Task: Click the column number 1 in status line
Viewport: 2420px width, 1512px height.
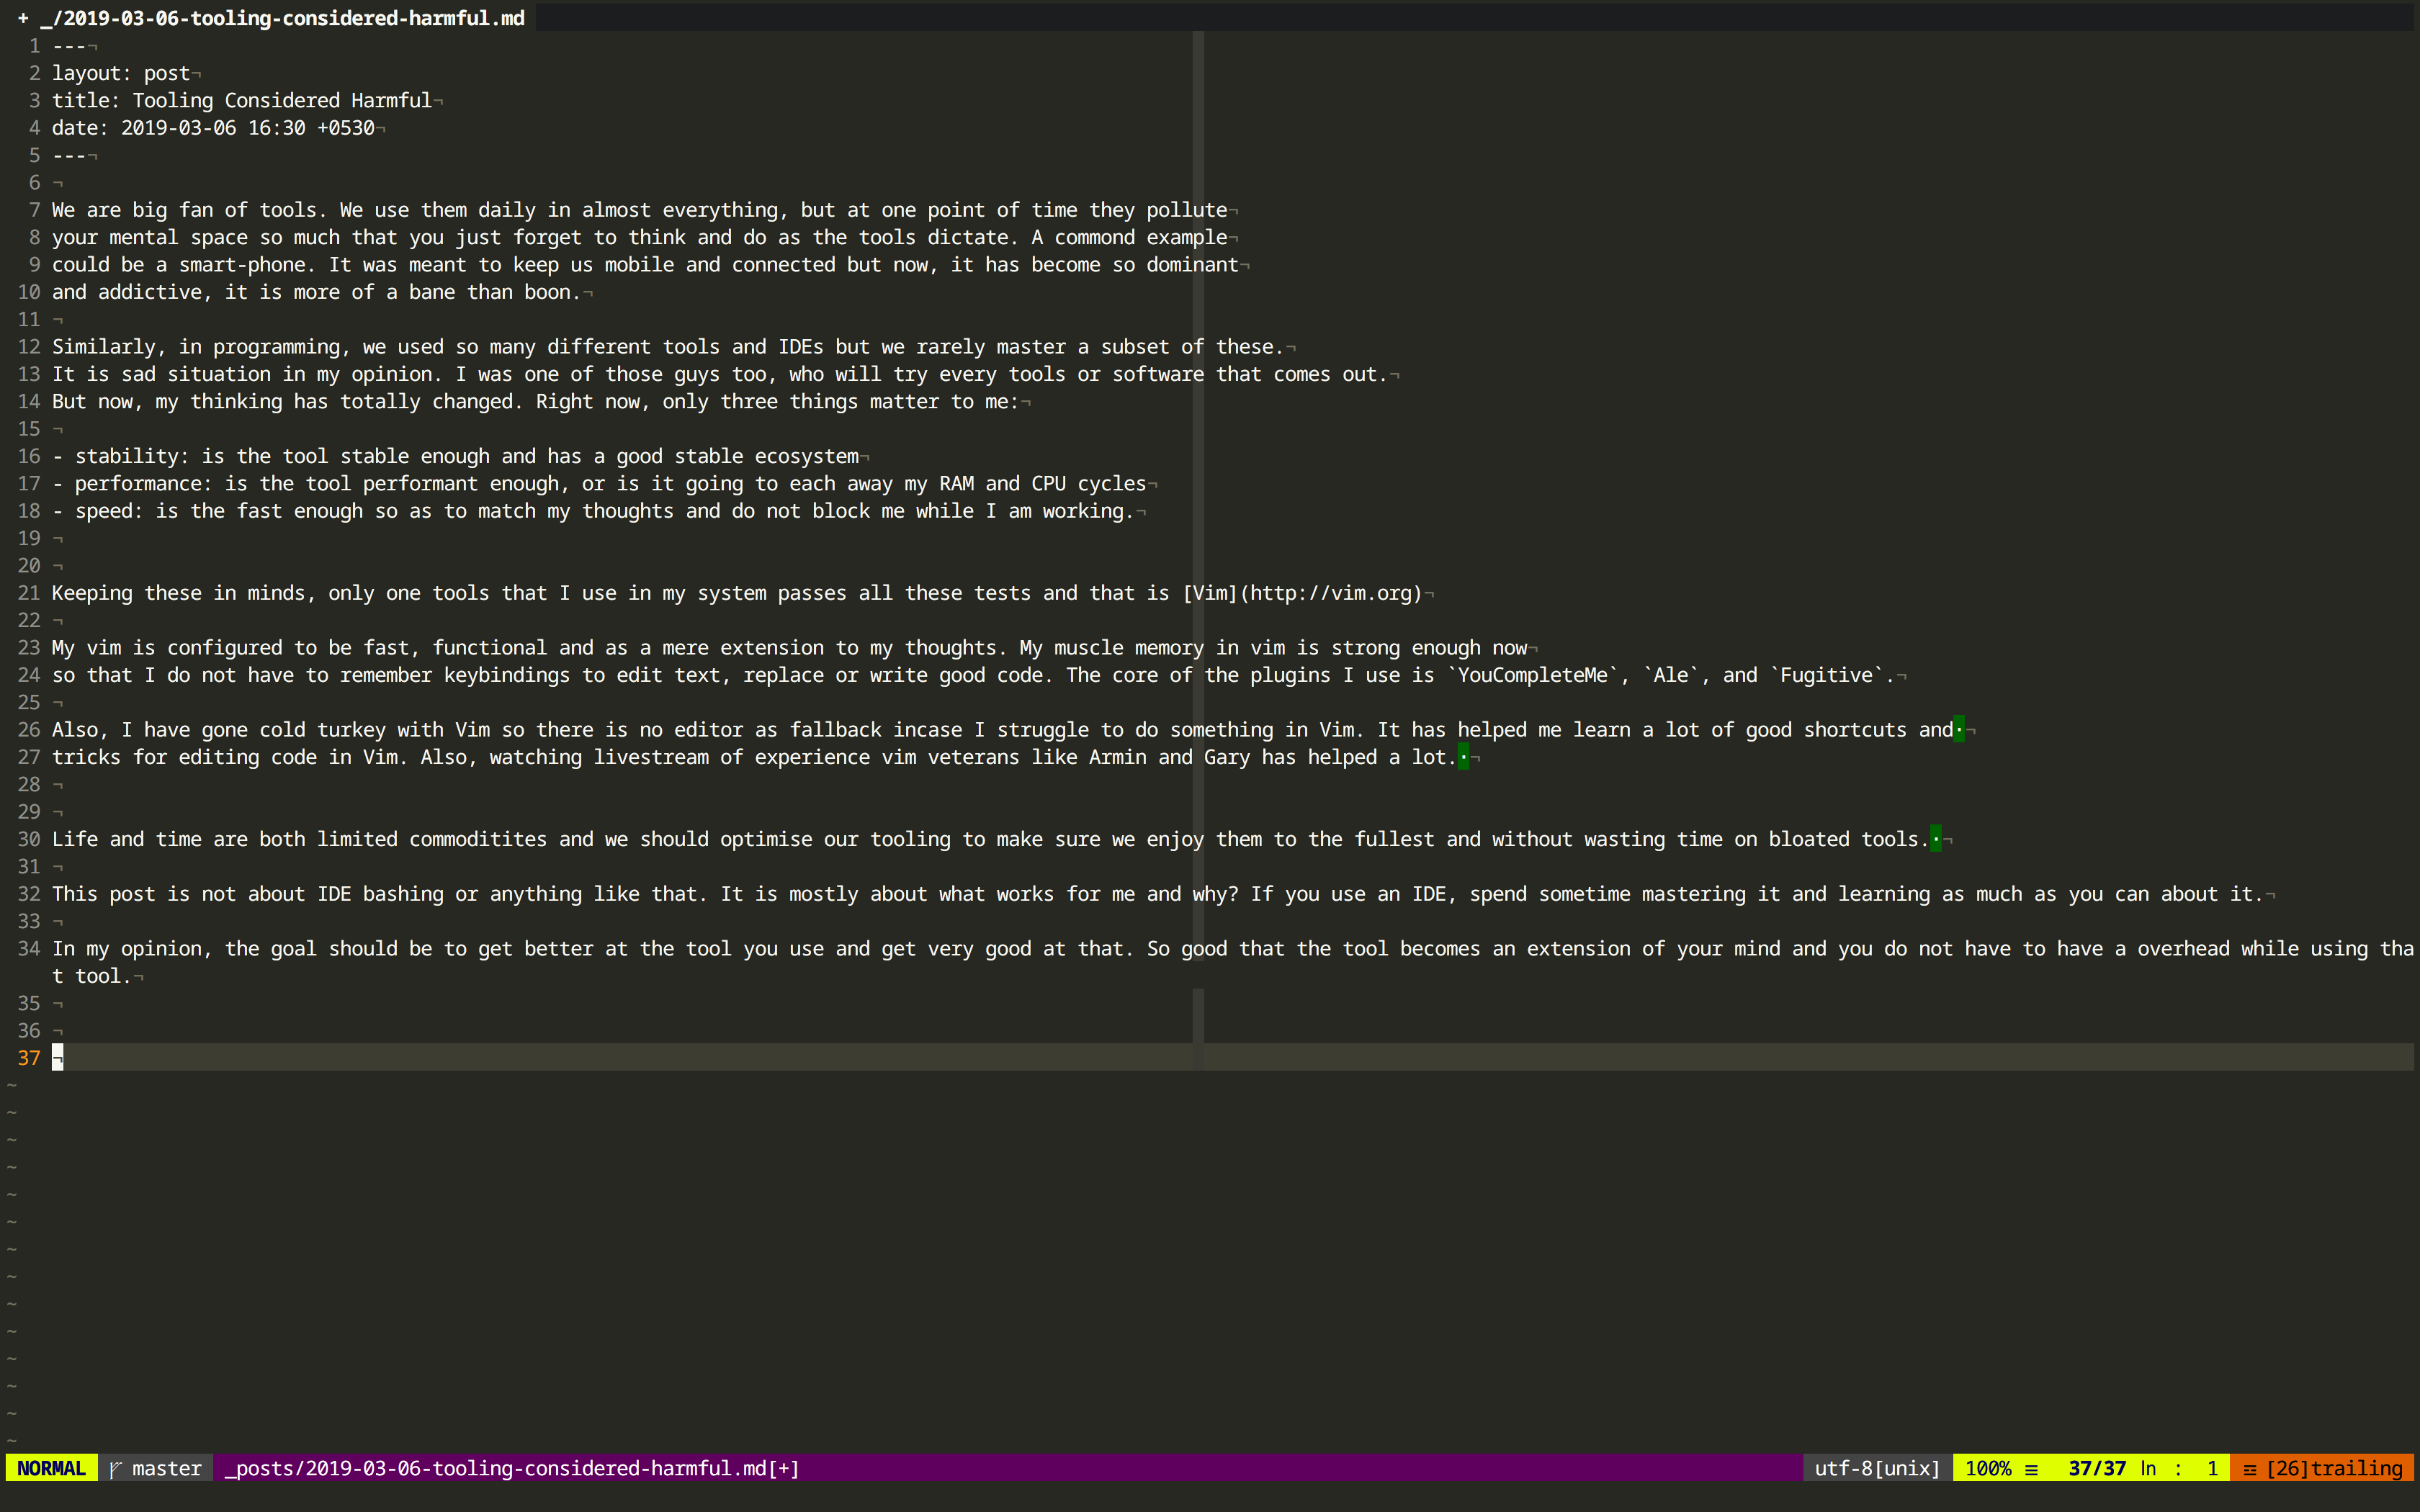Action: 2212,1468
